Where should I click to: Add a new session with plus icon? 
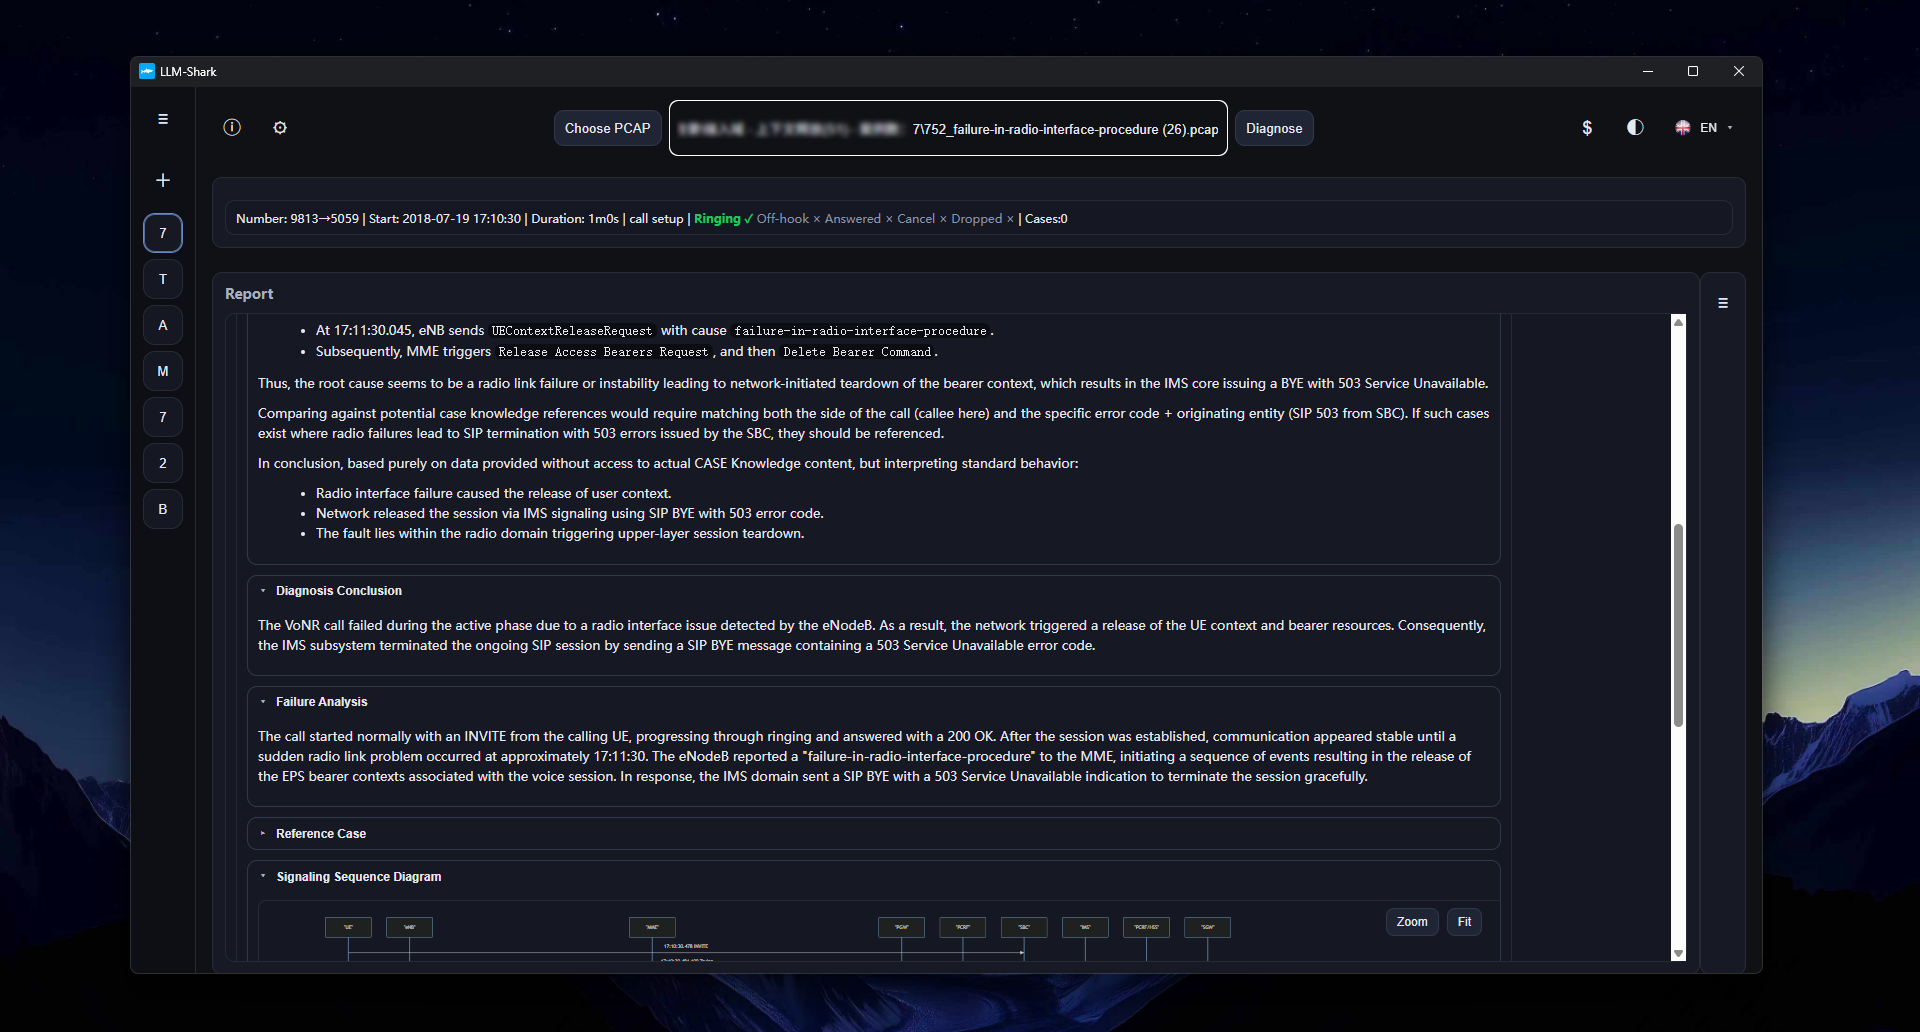[x=163, y=180]
